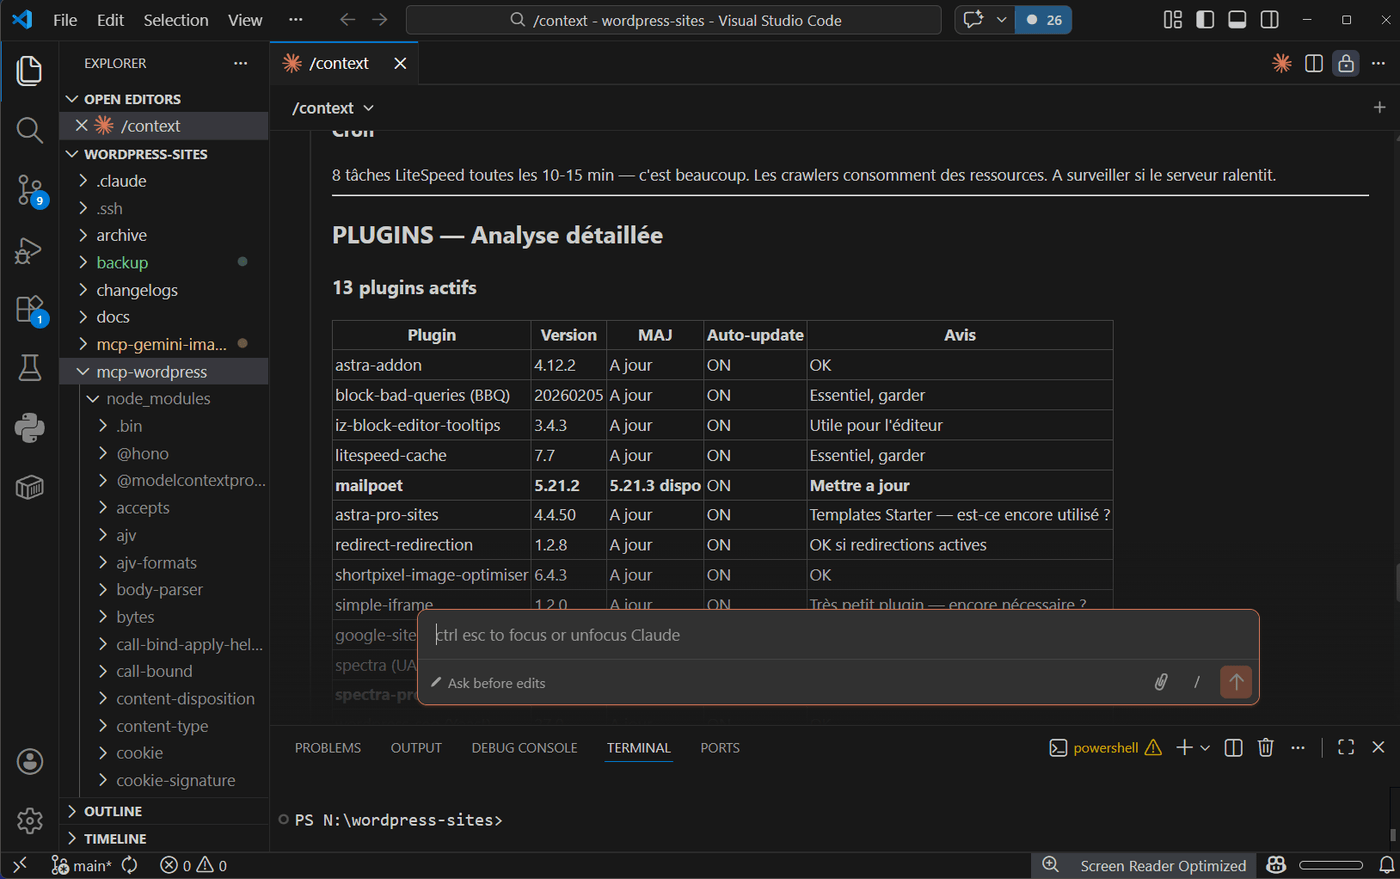Toggle the primary sidebar visibility
The height and width of the screenshot is (879, 1400).
1204,18
